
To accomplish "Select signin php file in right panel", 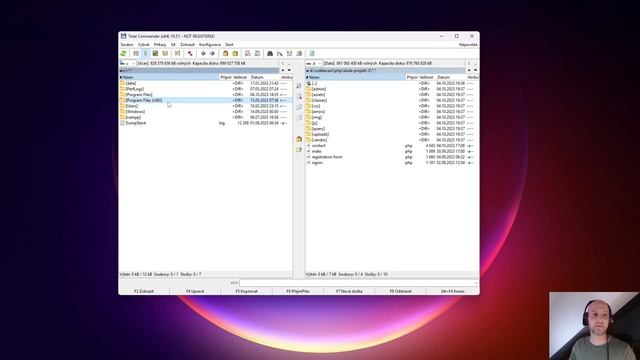I will pyautogui.click(x=392, y=163).
